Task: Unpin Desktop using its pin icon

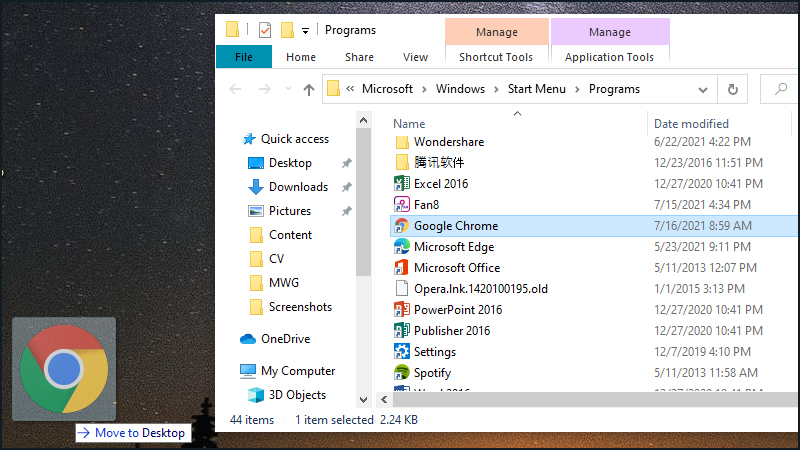Action: pos(346,163)
